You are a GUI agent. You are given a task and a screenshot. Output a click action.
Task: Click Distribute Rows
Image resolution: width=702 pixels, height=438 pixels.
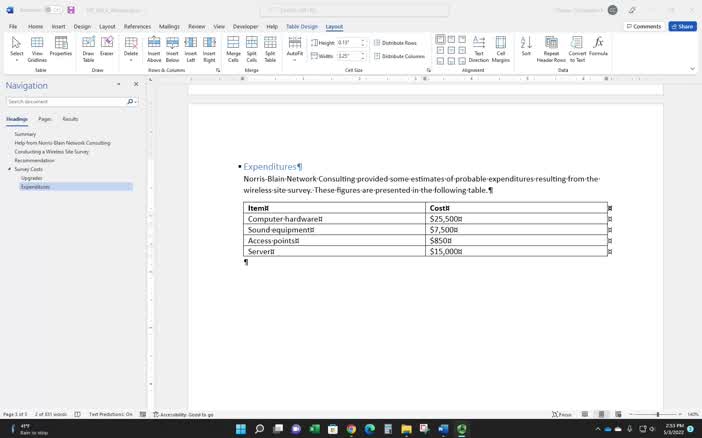pyautogui.click(x=395, y=43)
